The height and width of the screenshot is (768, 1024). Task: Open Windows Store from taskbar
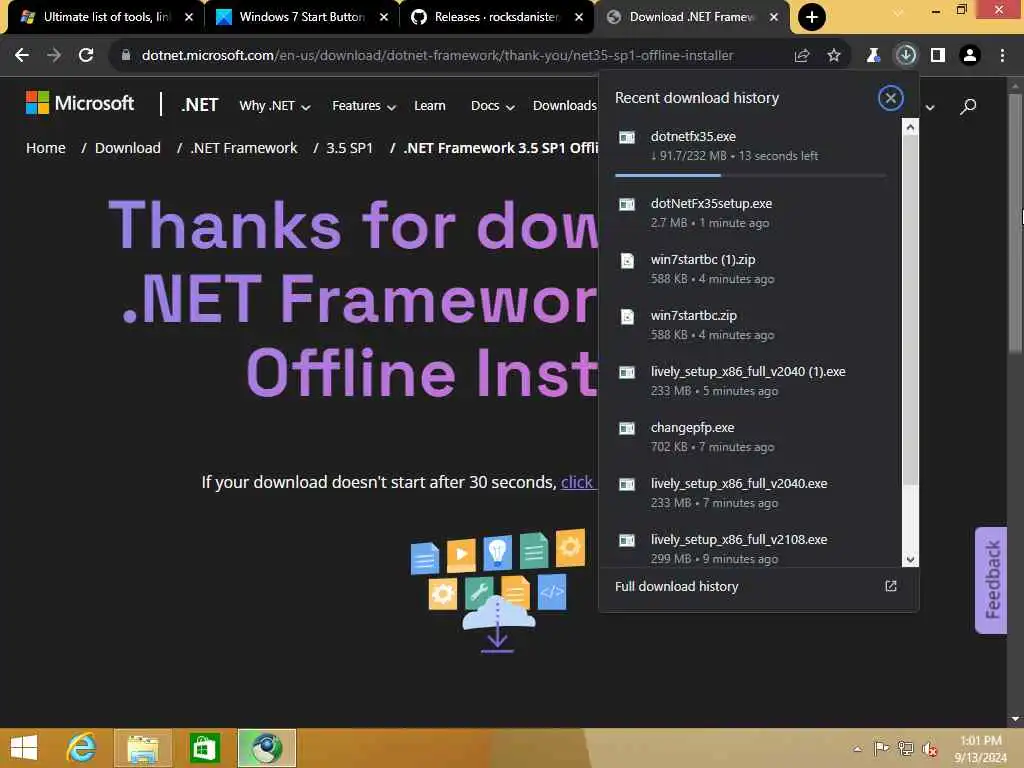click(204, 748)
